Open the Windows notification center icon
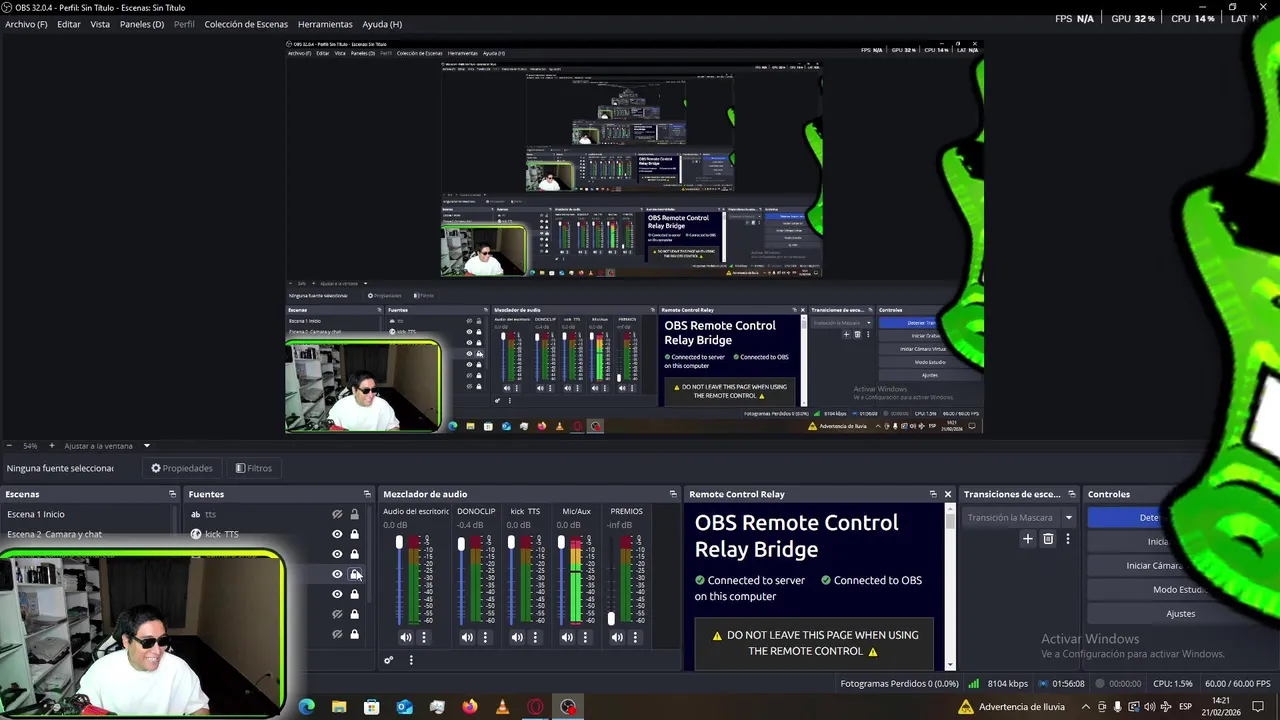 click(x=1258, y=707)
